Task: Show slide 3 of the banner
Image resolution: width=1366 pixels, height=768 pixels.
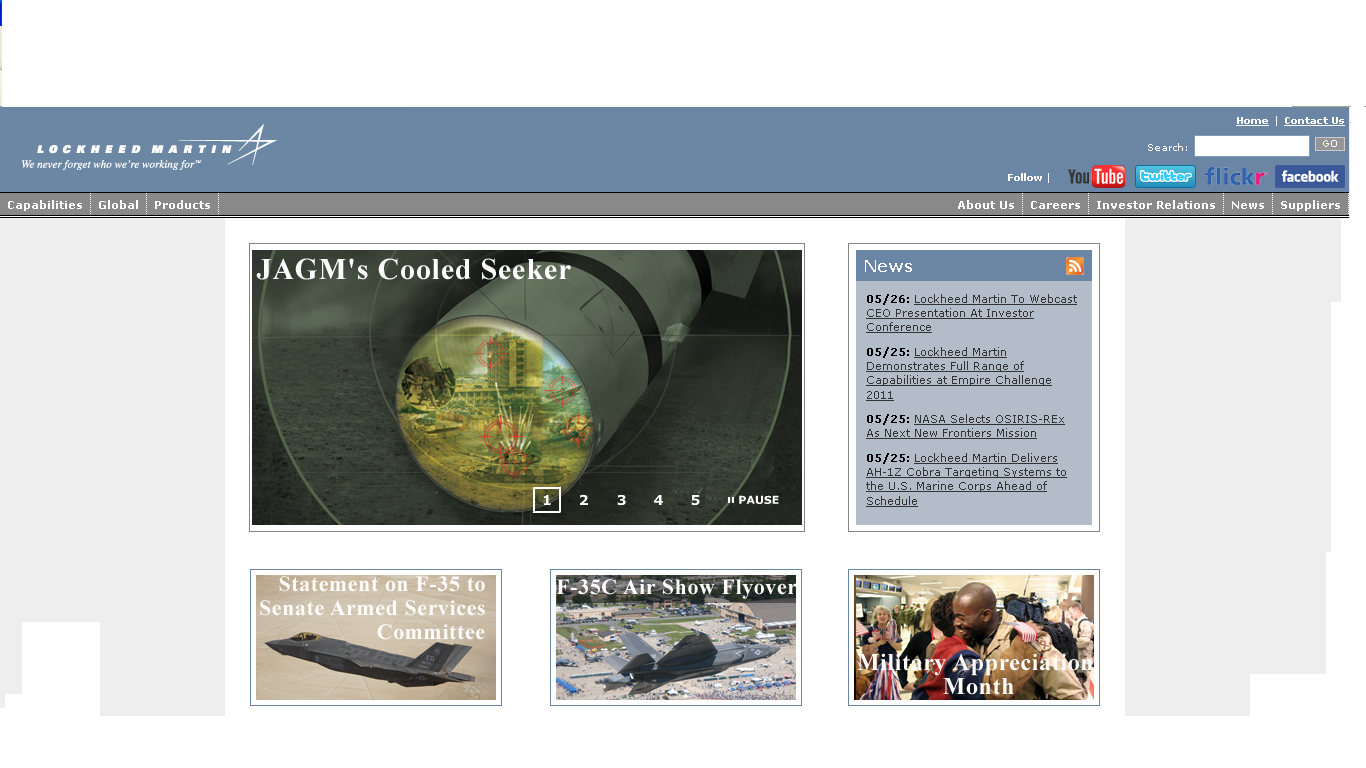Action: 621,500
